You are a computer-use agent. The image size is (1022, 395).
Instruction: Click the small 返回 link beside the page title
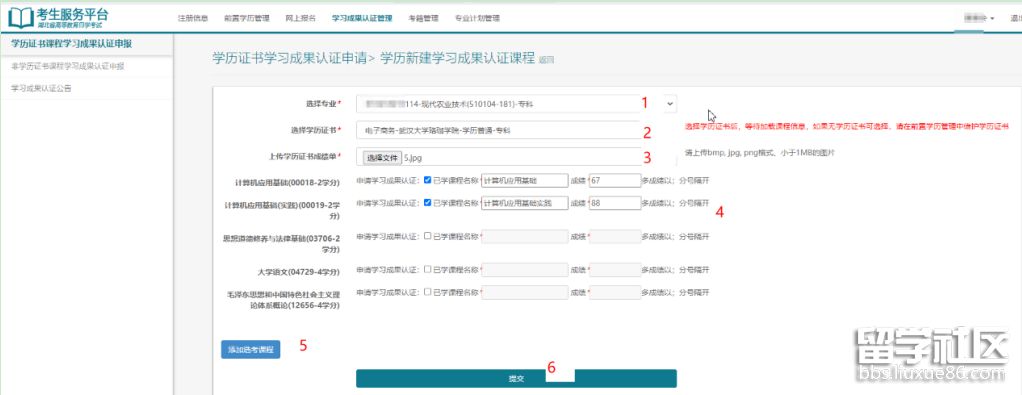point(546,60)
